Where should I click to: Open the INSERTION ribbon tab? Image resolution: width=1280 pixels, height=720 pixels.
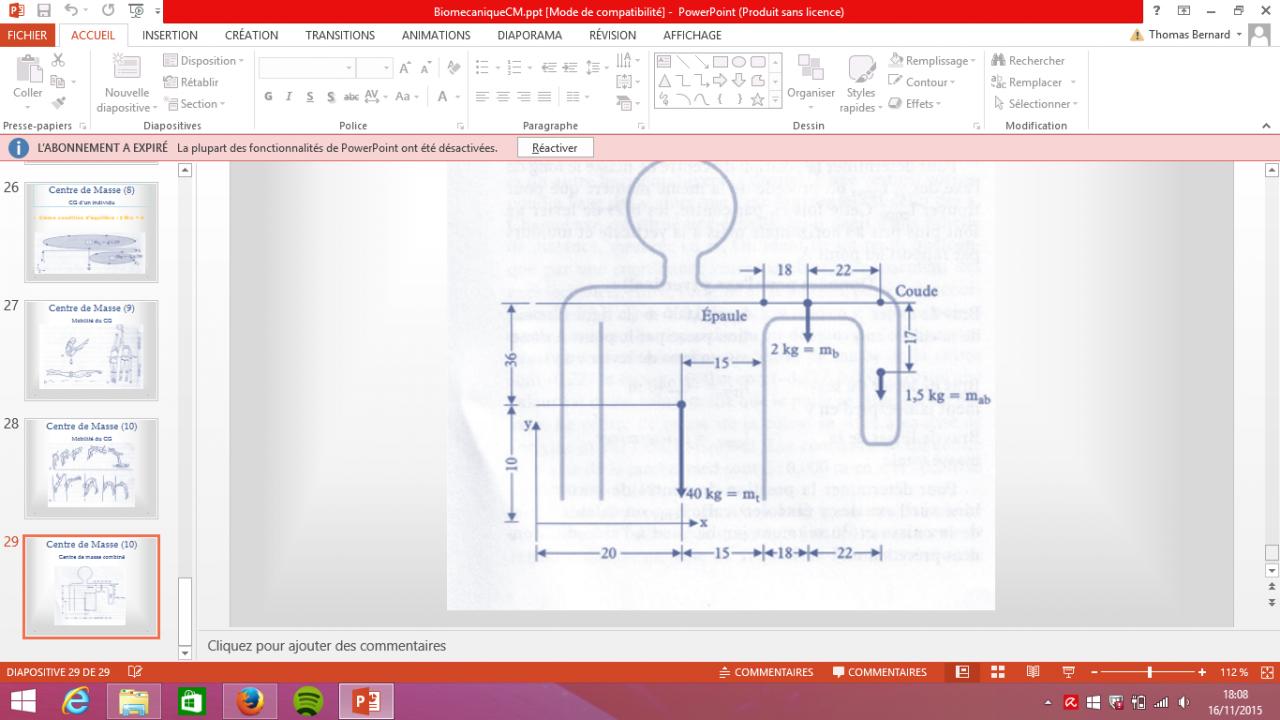click(170, 35)
